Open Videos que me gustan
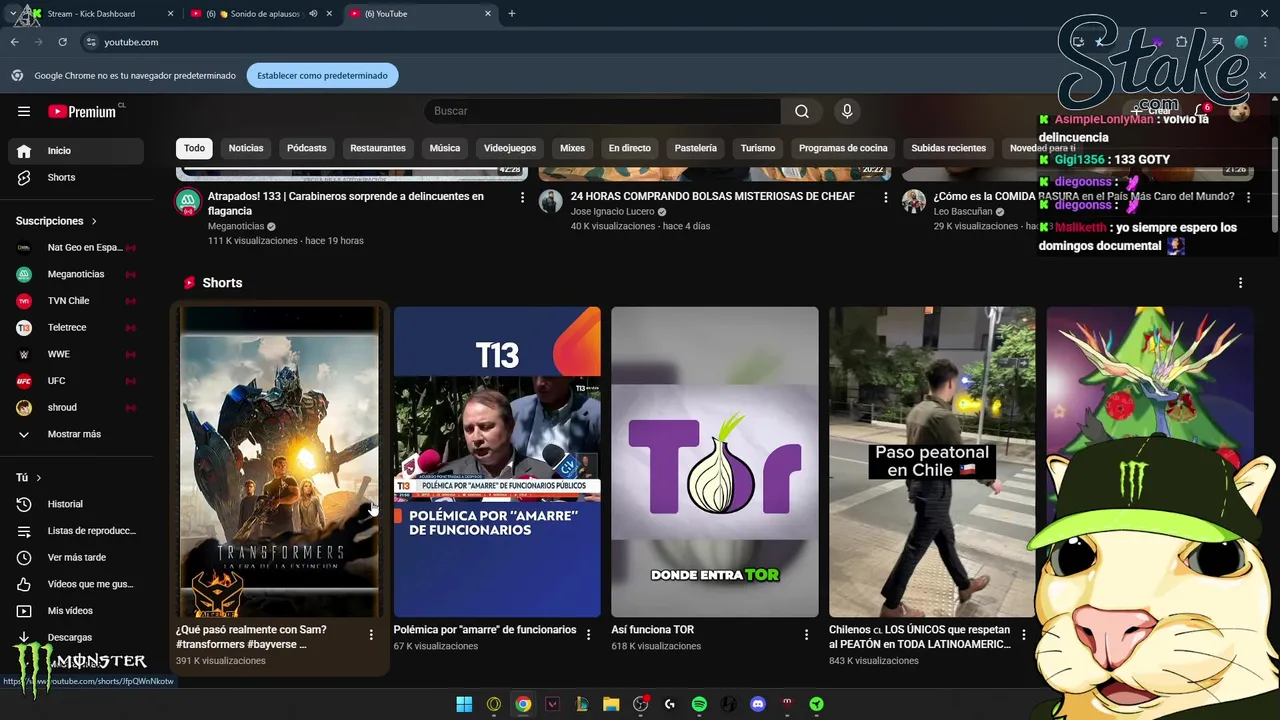This screenshot has width=1280, height=720. (76, 584)
